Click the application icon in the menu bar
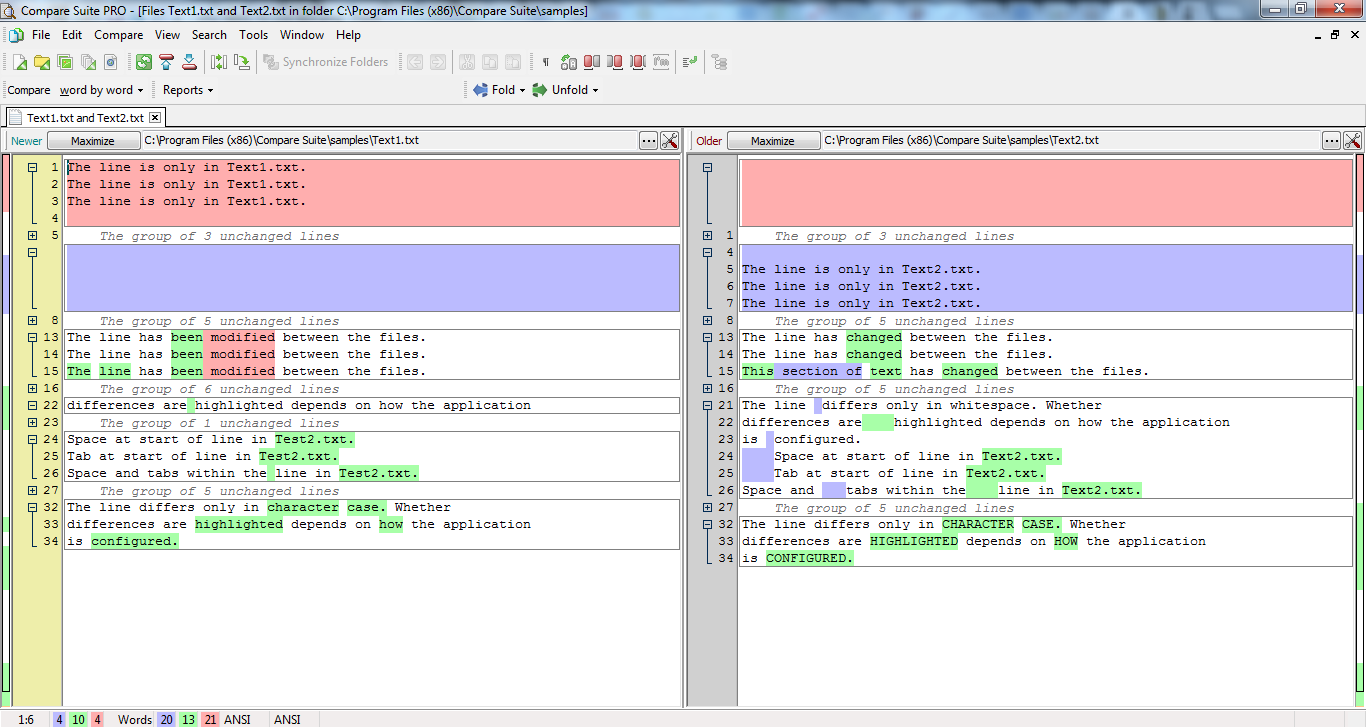This screenshot has height=728, width=1366. 16,35
